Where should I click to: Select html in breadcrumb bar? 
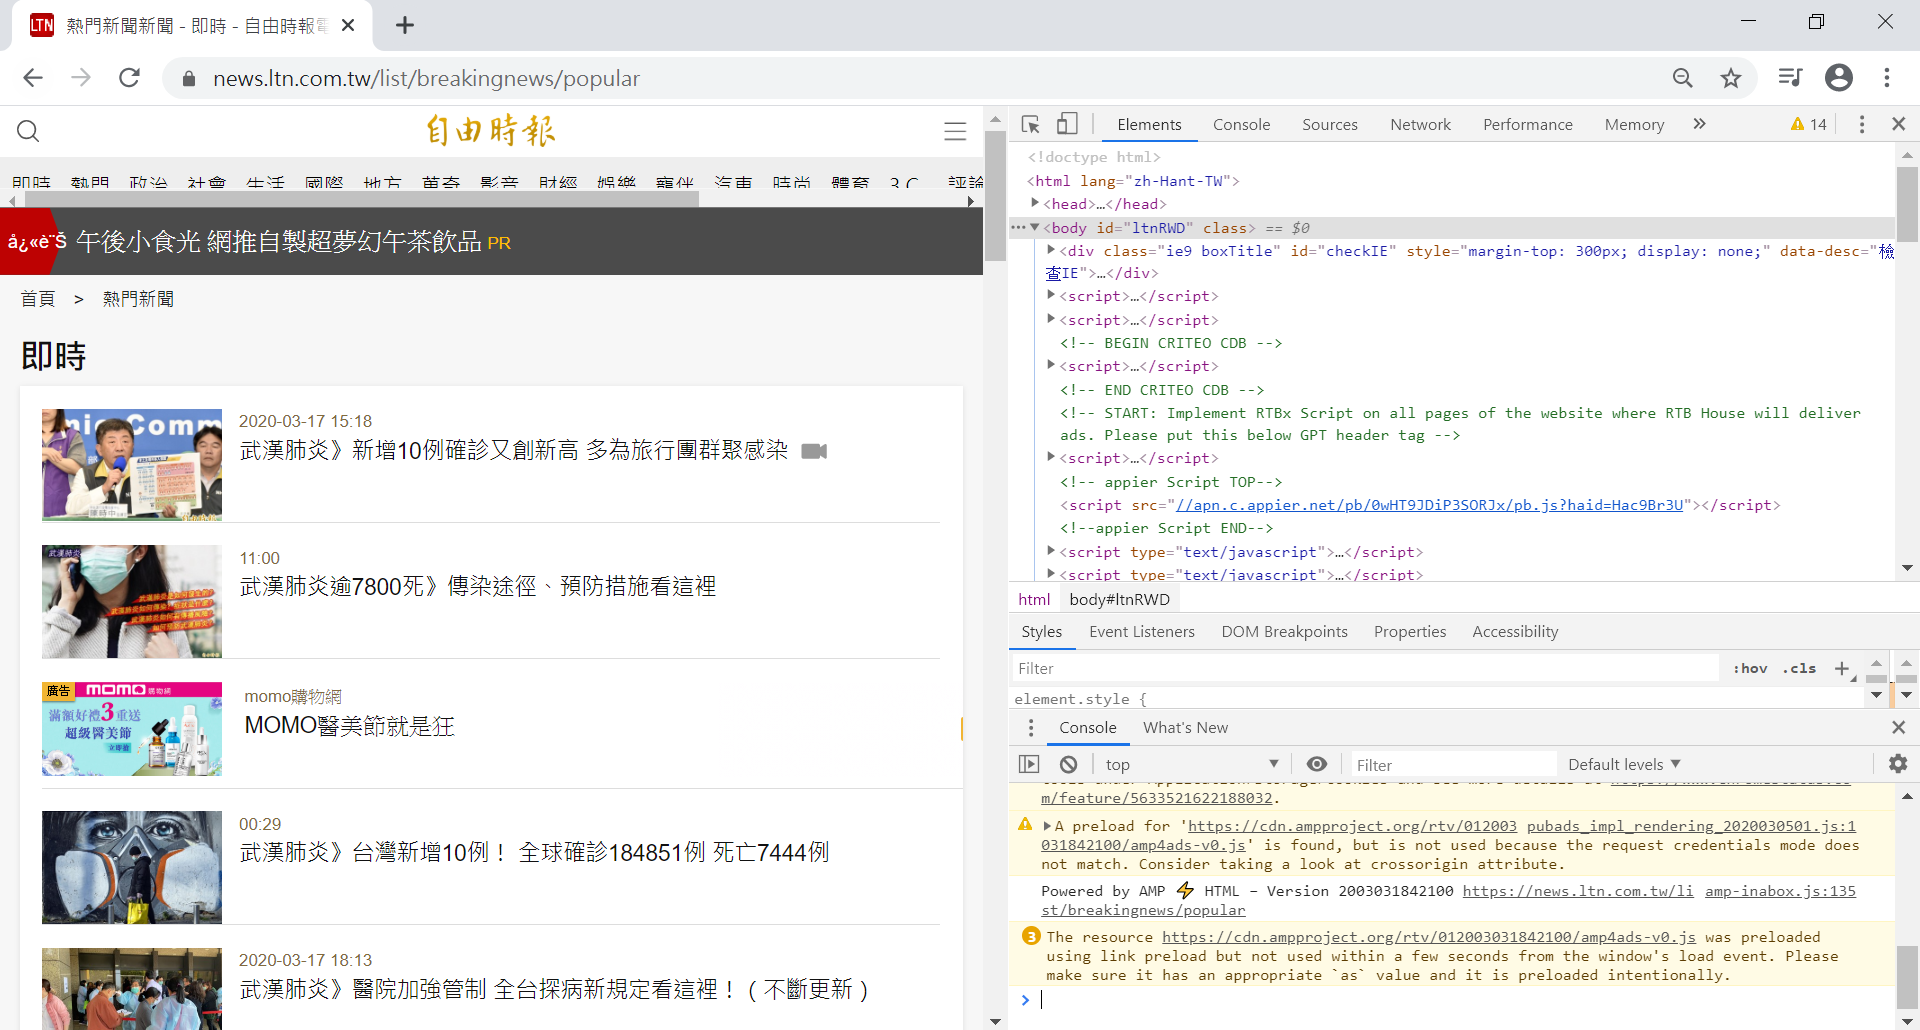1034,599
